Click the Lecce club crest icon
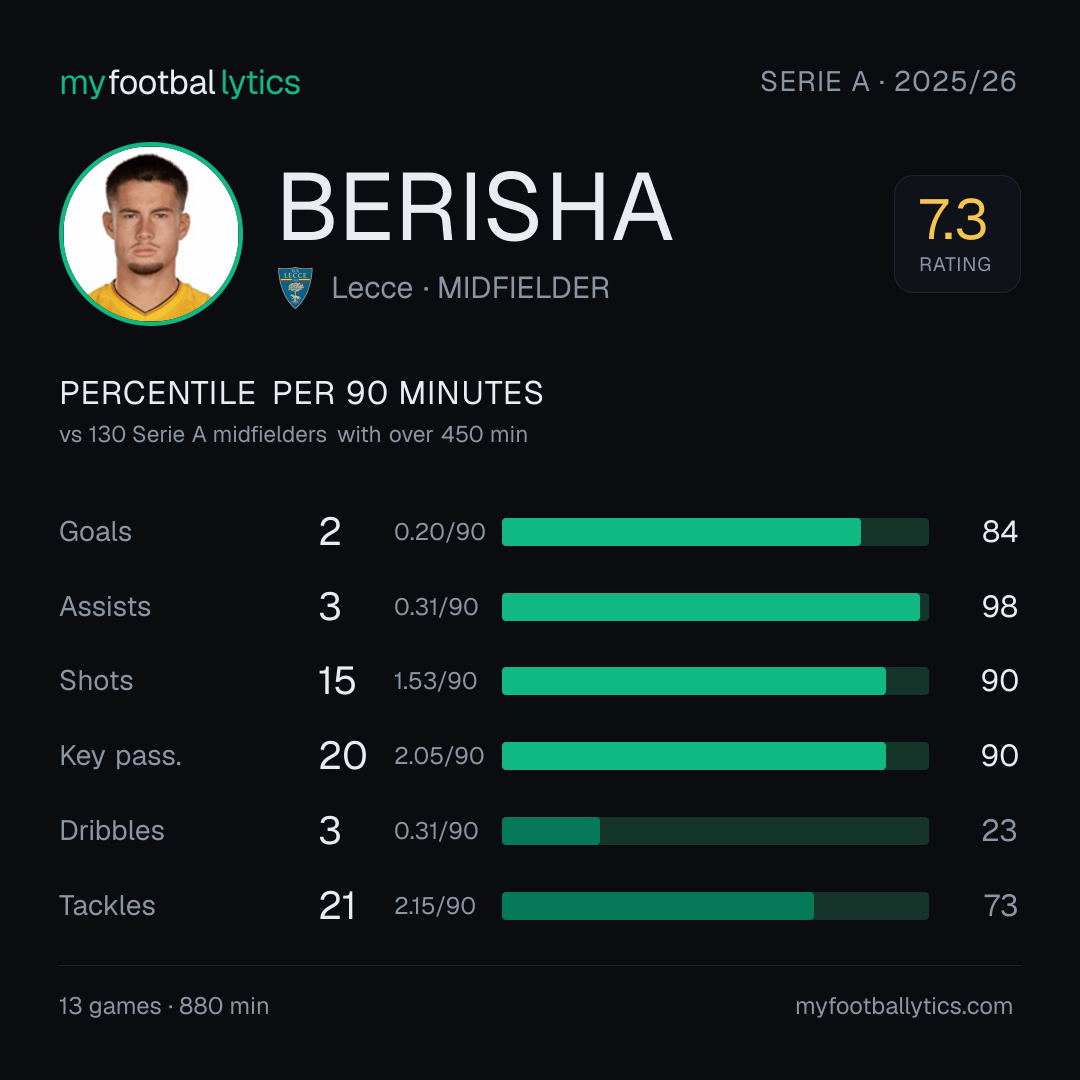The image size is (1080, 1080). (x=295, y=288)
